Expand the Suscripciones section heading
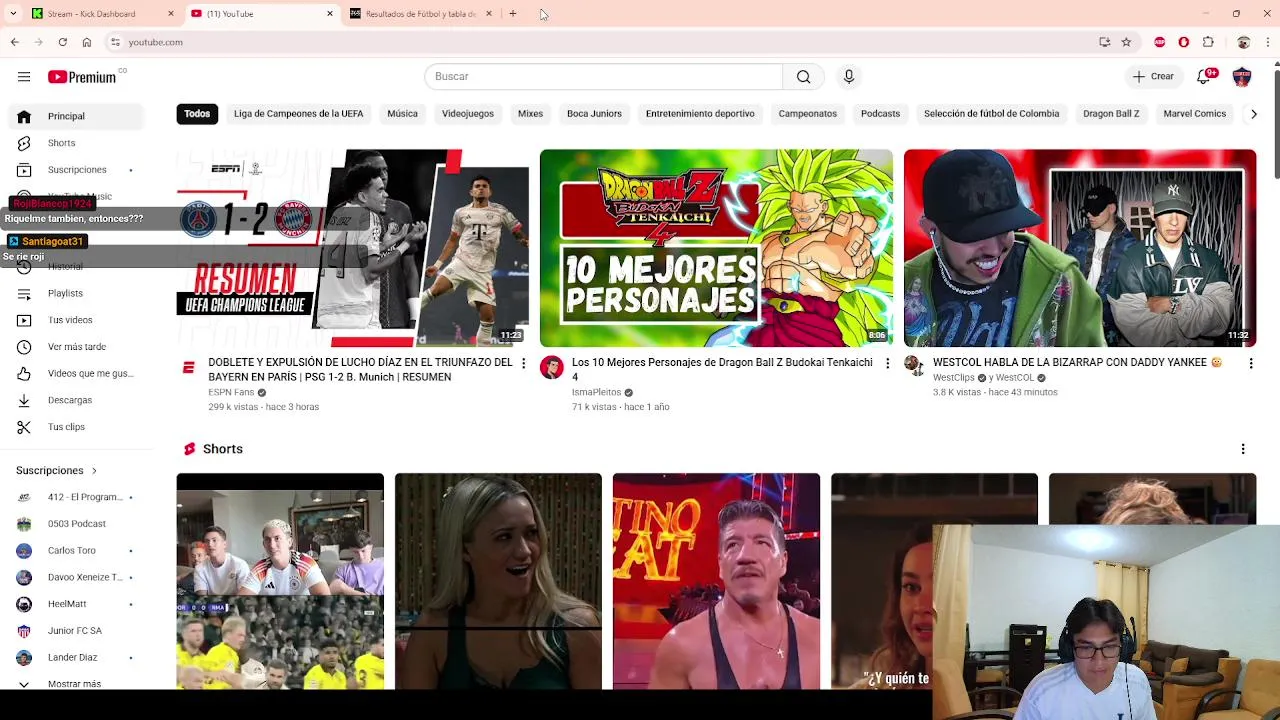Screen dimensions: 1280x720 tap(57, 470)
